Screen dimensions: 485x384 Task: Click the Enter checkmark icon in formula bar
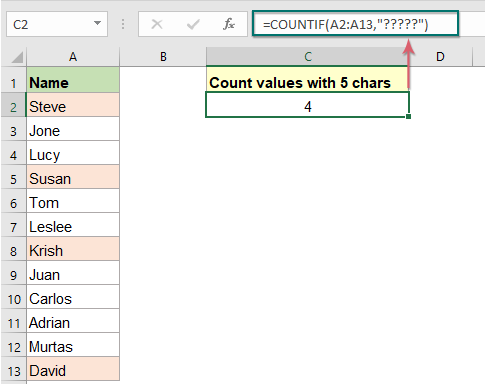coord(193,24)
